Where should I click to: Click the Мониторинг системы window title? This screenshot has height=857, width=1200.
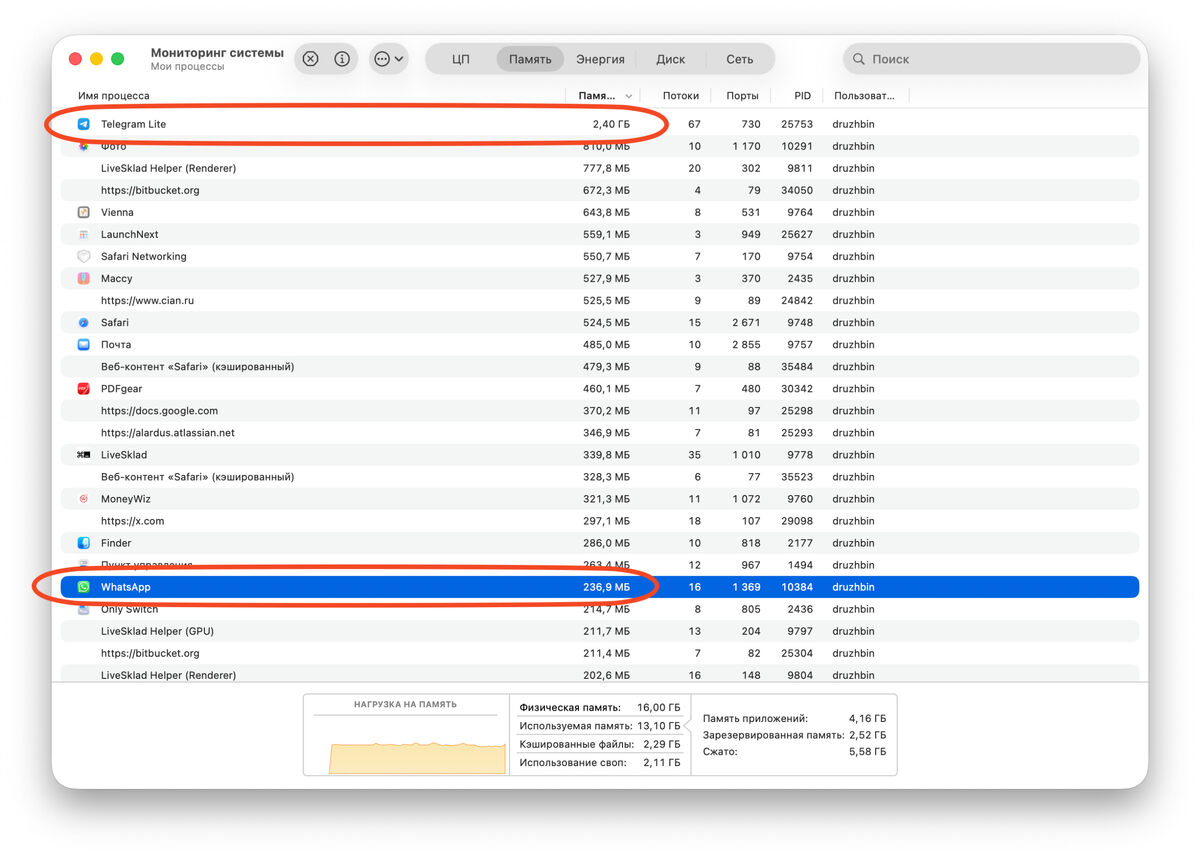[x=217, y=52]
